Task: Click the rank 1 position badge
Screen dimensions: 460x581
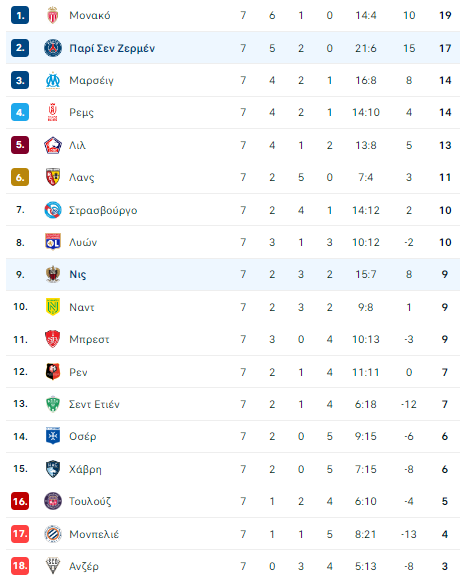Action: (20, 16)
